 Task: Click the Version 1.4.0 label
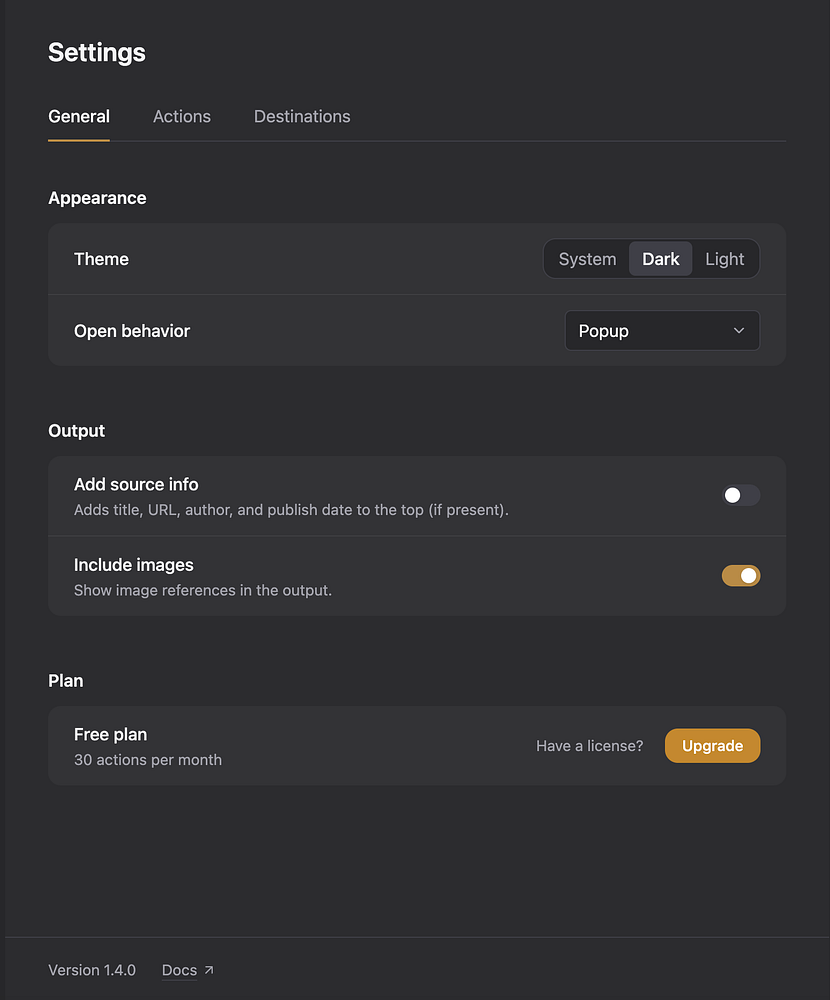tap(92, 970)
